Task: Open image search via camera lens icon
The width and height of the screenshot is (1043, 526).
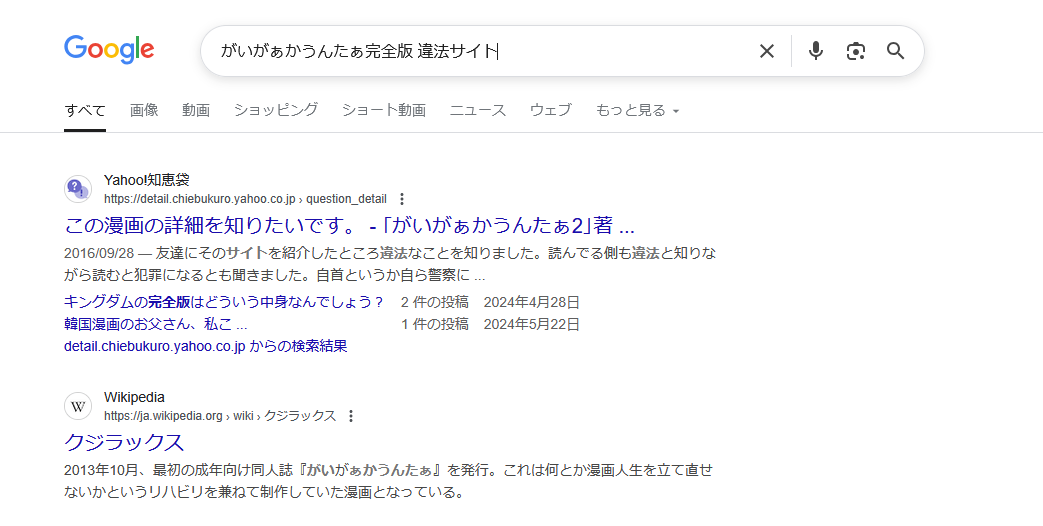Action: click(855, 51)
